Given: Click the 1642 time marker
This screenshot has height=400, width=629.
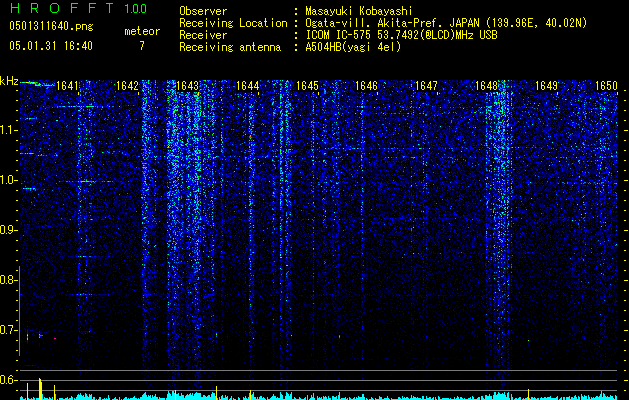Looking at the screenshot, I should click(x=127, y=85).
